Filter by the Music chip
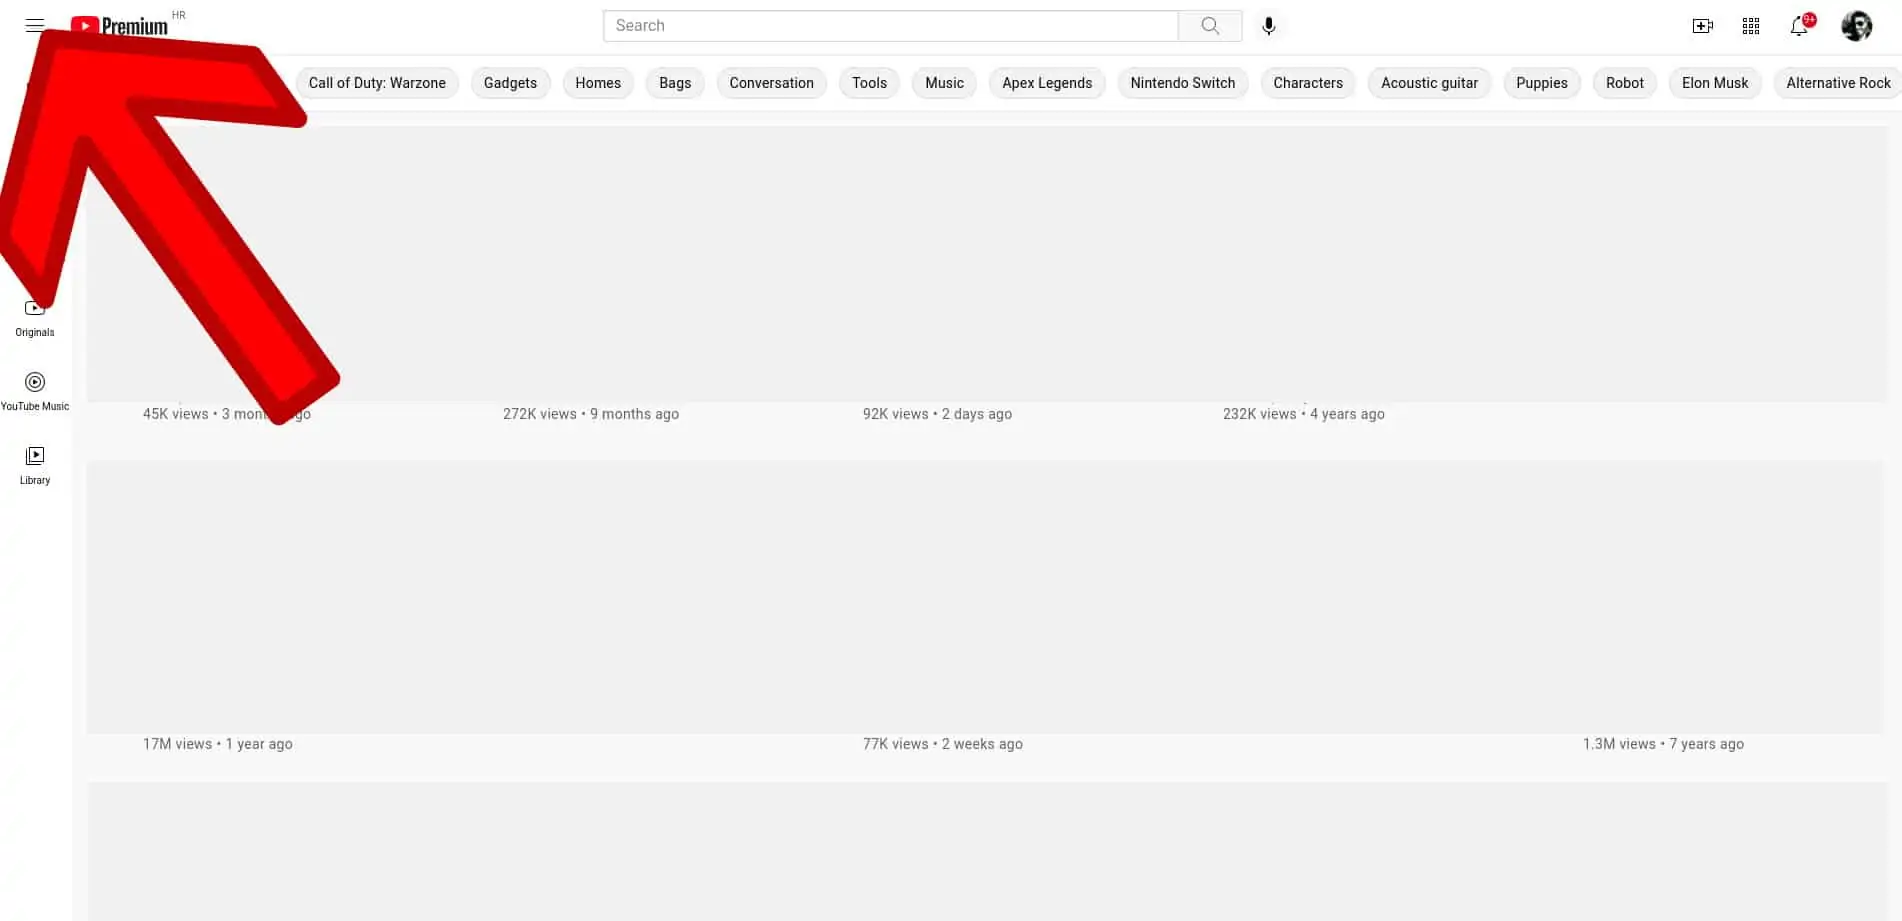1902x921 pixels. [944, 83]
